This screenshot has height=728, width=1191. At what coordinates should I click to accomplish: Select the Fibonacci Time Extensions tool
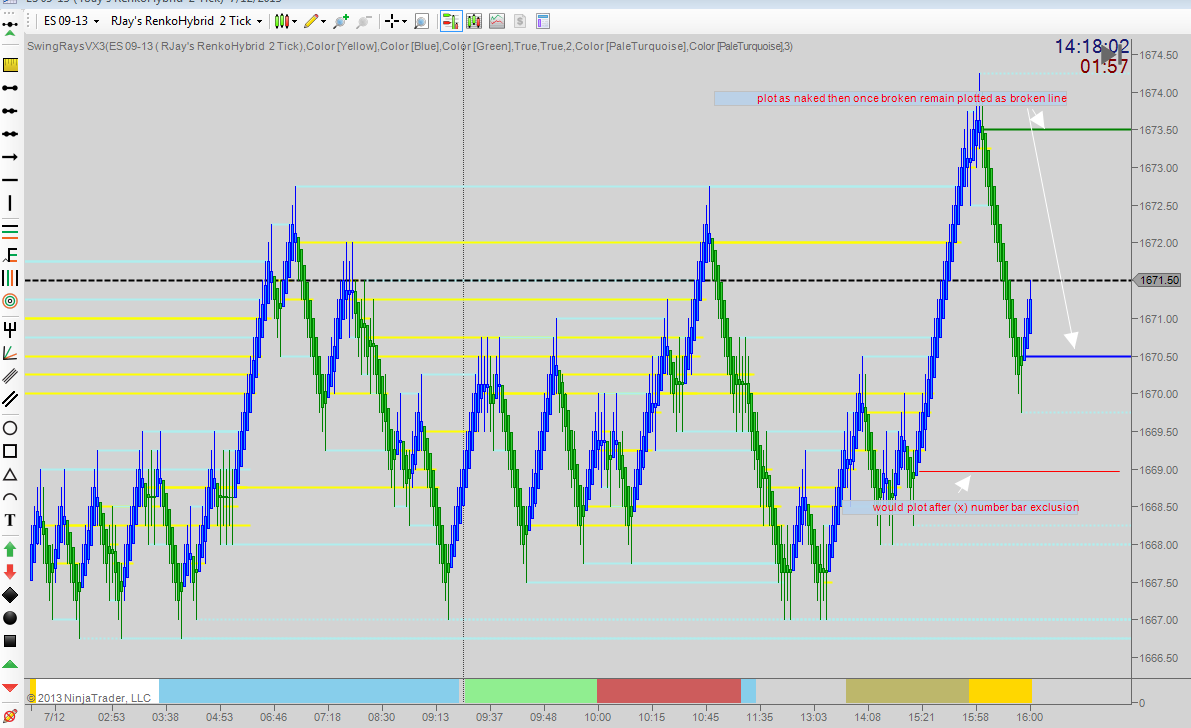pos(10,277)
